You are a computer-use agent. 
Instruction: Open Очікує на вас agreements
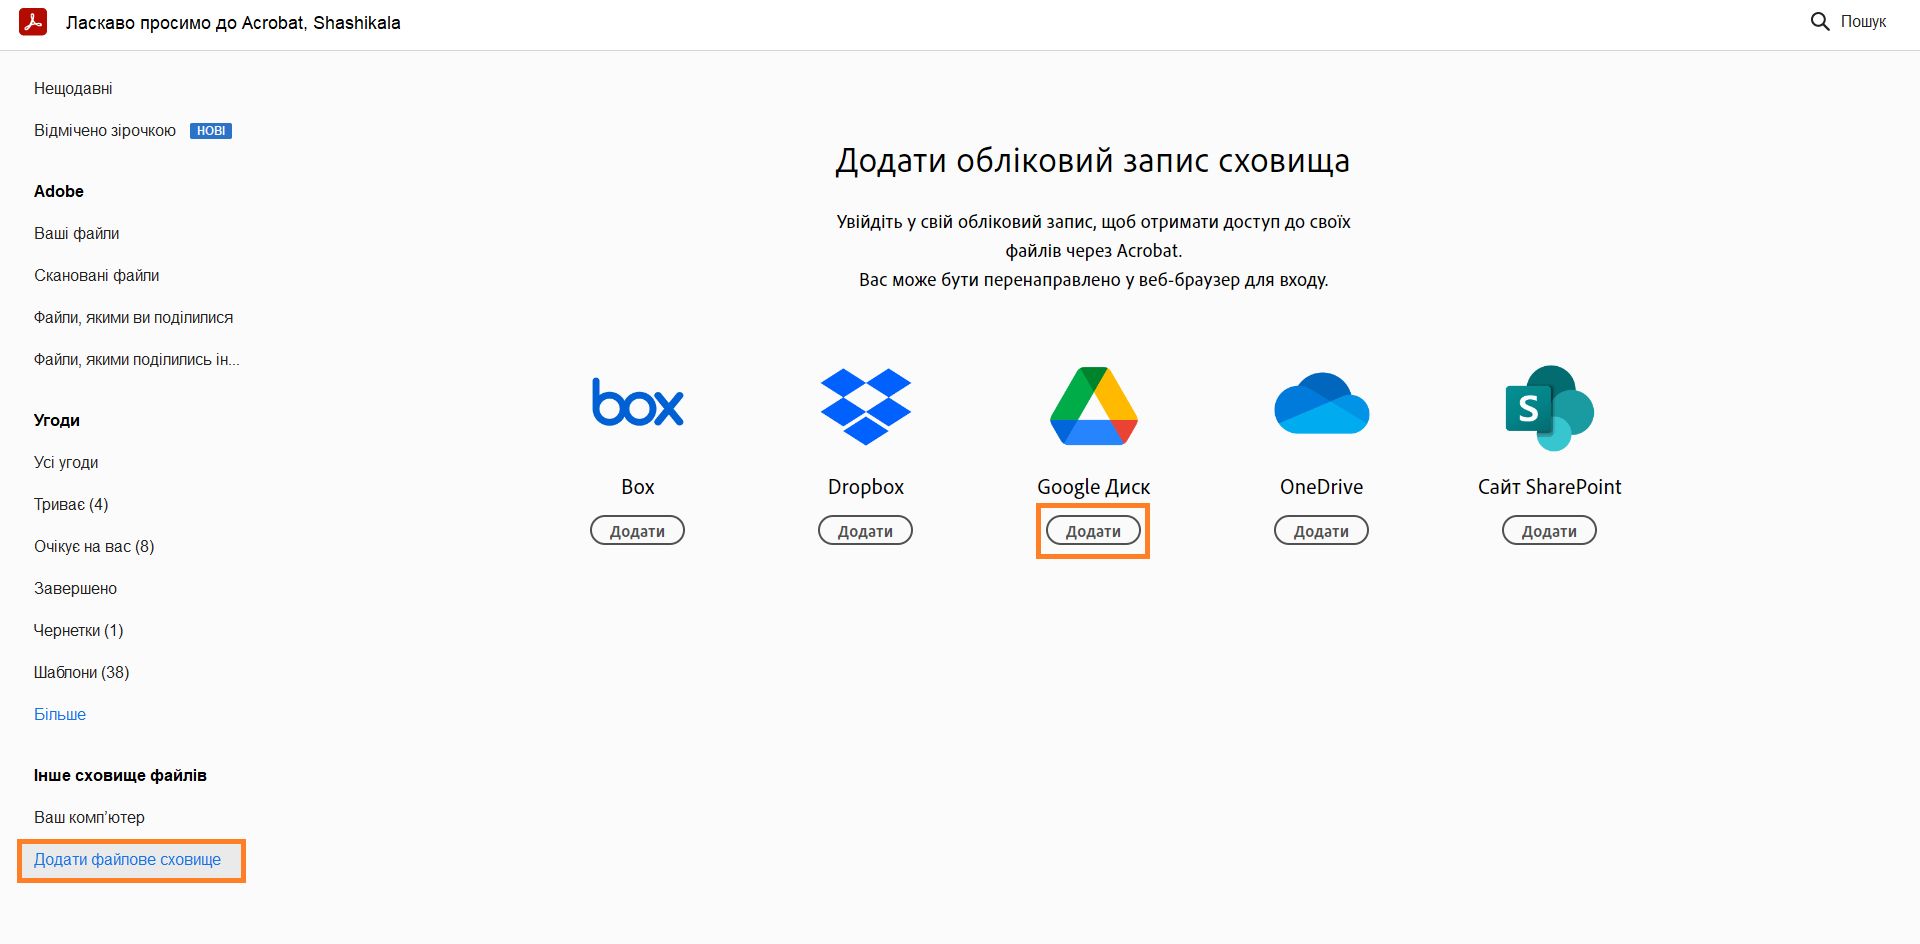tap(94, 546)
